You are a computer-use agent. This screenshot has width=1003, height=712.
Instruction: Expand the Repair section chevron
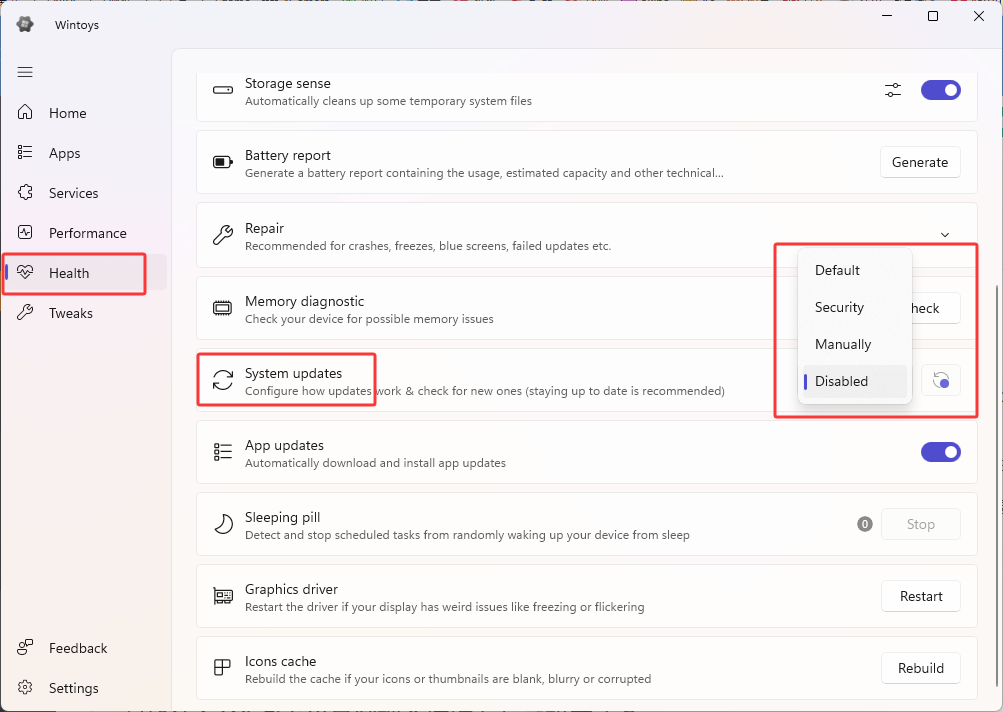click(x=944, y=234)
